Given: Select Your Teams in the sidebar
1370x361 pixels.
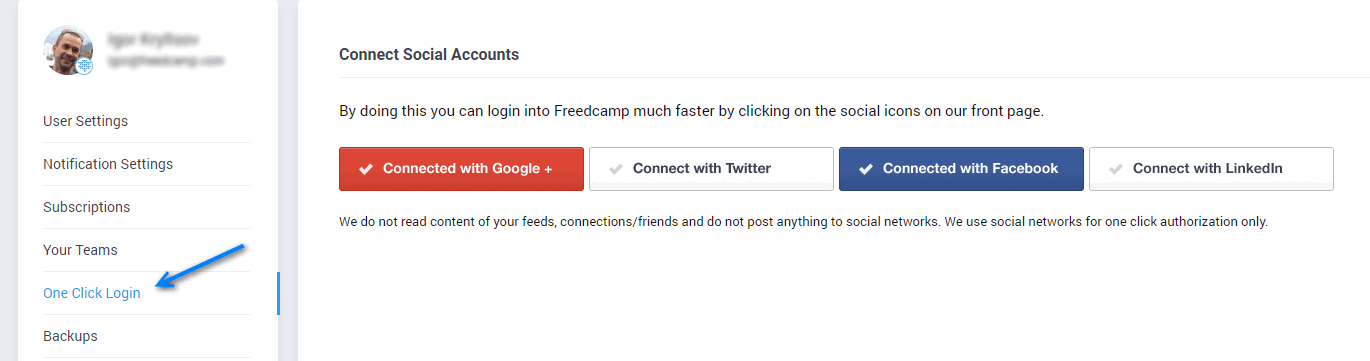Looking at the screenshot, I should click(80, 250).
